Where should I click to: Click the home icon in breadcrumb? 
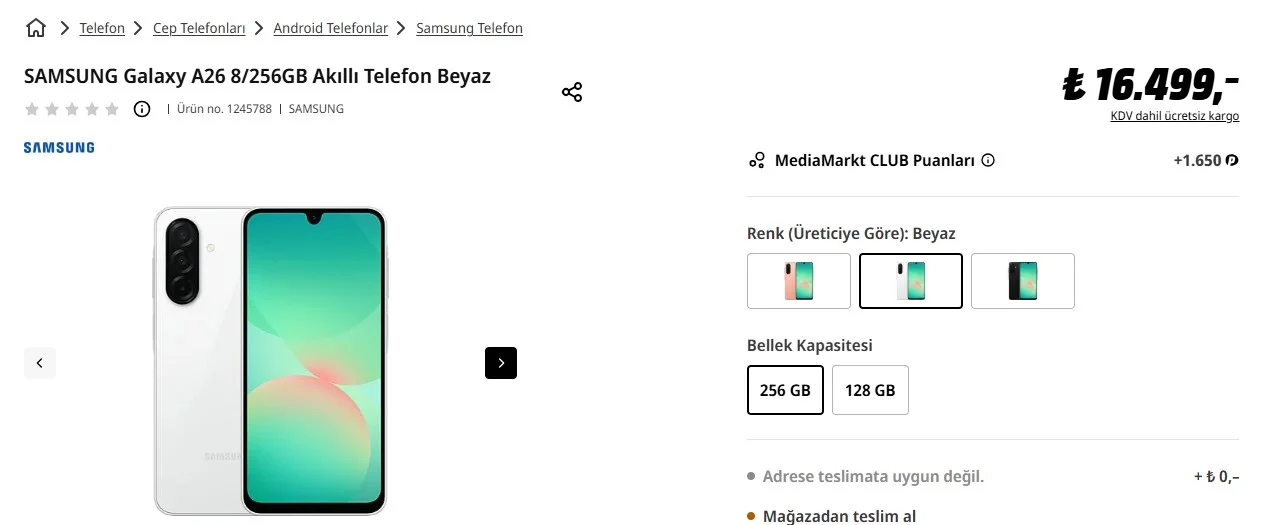pos(36,28)
